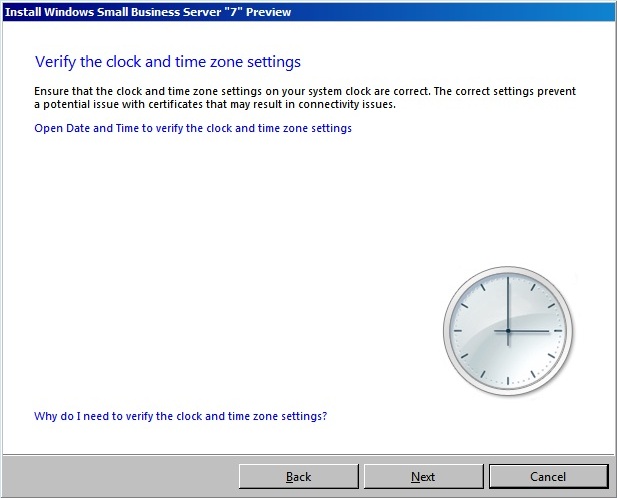Image resolution: width=617 pixels, height=498 pixels.
Task: Click the paragraph about certificates and connectivity issues
Action: (x=305, y=98)
